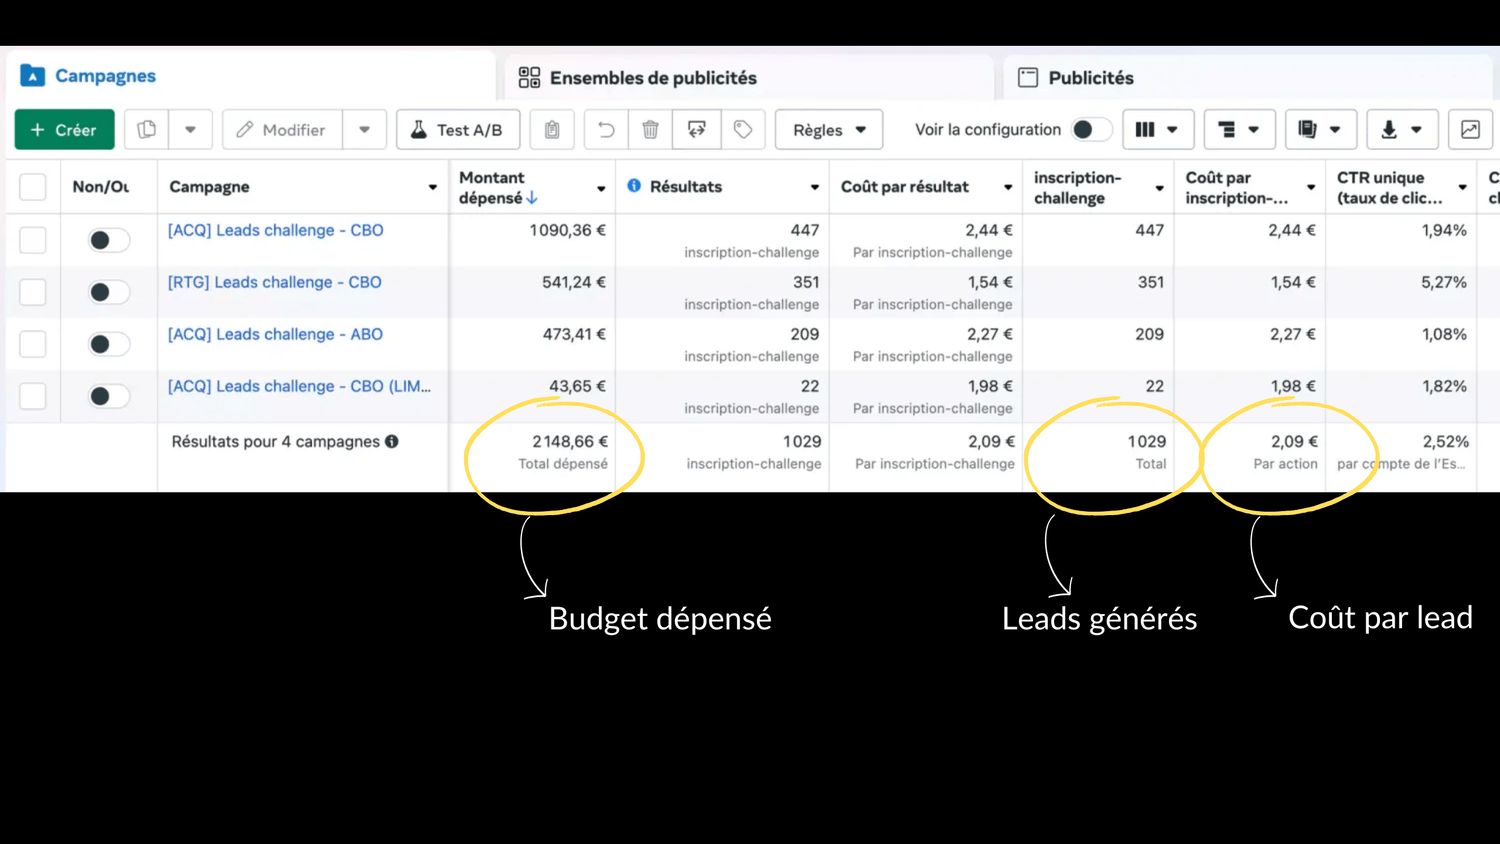Toggle the Voir la configuration switch
This screenshot has width=1500, height=844.
click(1091, 130)
